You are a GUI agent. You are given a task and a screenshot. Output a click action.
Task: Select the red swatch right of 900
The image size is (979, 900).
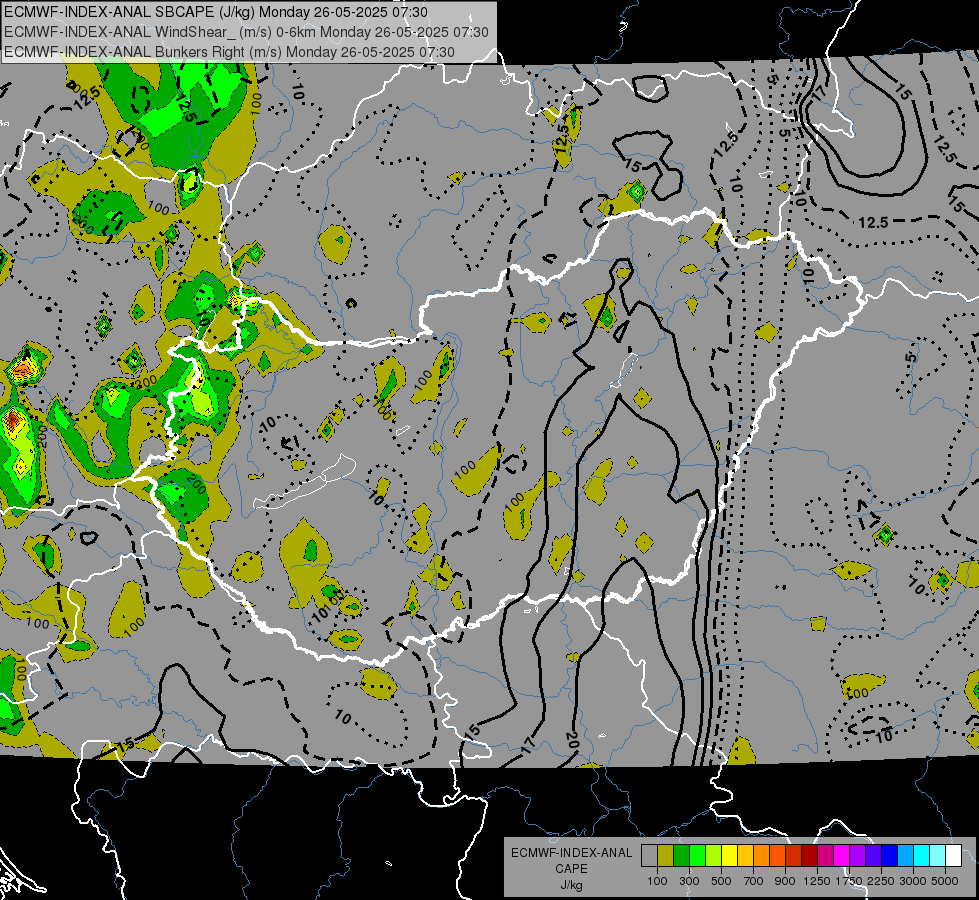click(794, 855)
